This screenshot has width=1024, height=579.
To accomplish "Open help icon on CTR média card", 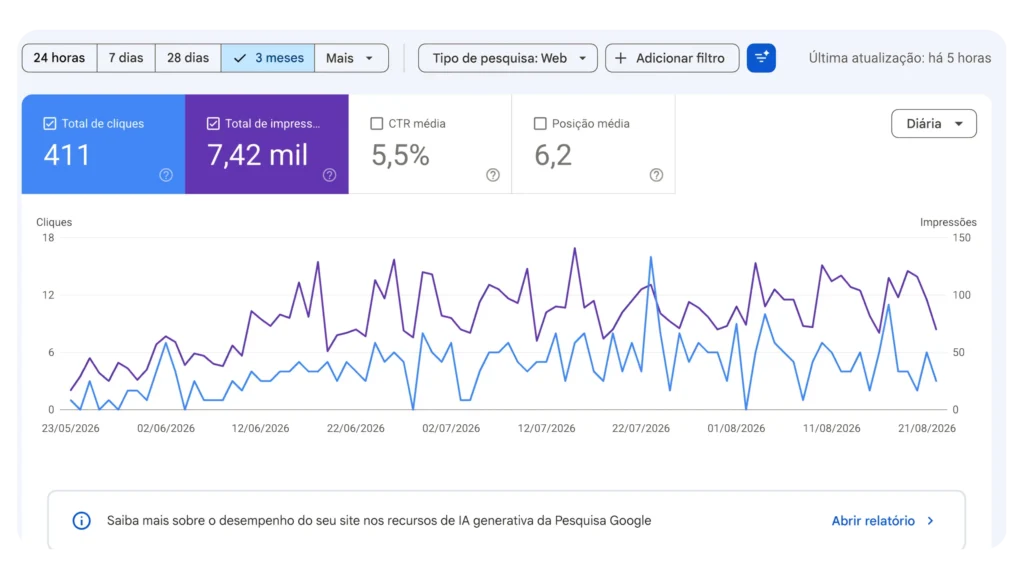I will pyautogui.click(x=493, y=175).
